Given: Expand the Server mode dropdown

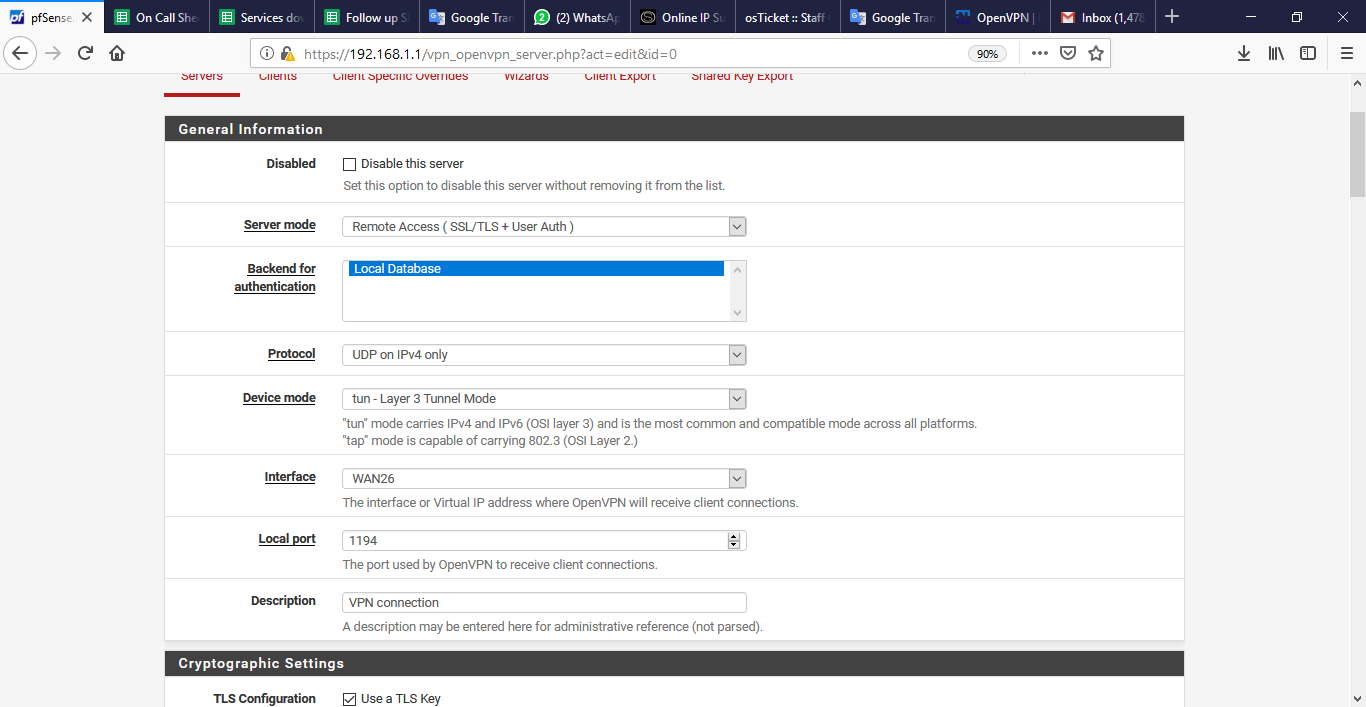Looking at the screenshot, I should (x=544, y=227).
